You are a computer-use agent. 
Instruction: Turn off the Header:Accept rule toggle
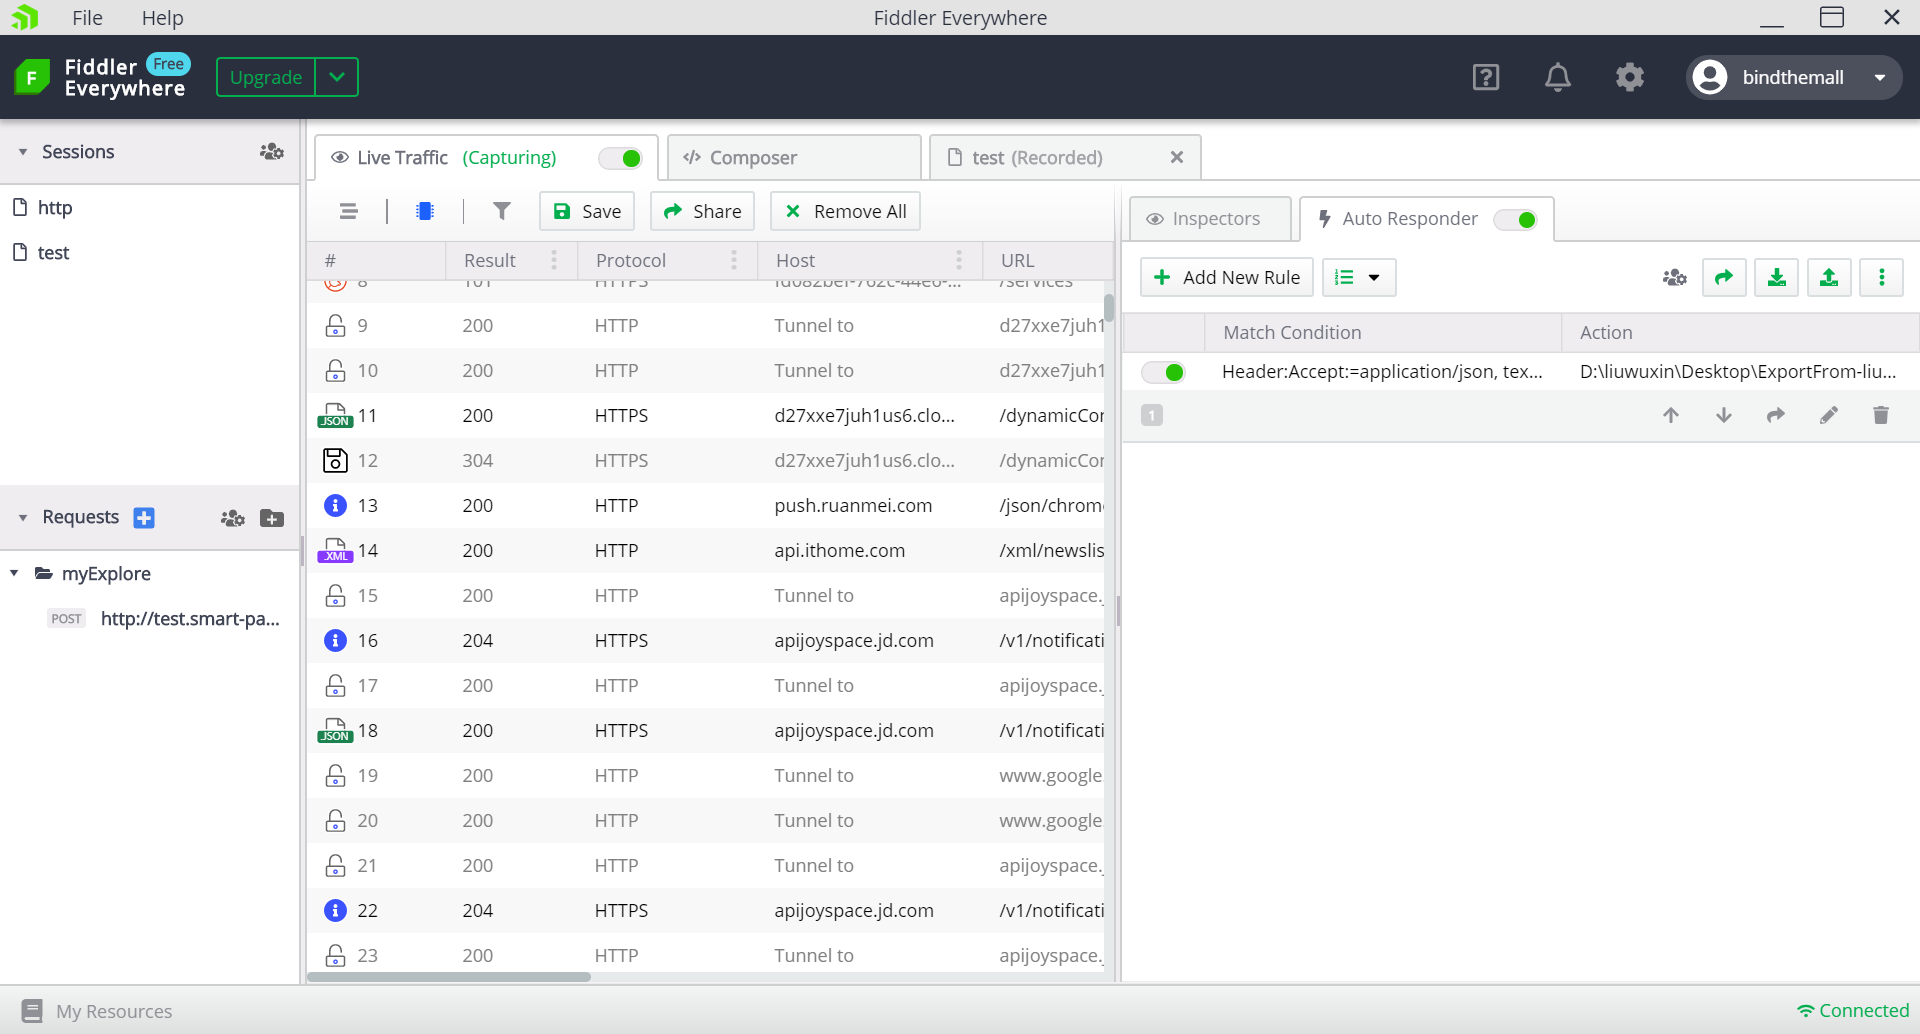(1164, 372)
